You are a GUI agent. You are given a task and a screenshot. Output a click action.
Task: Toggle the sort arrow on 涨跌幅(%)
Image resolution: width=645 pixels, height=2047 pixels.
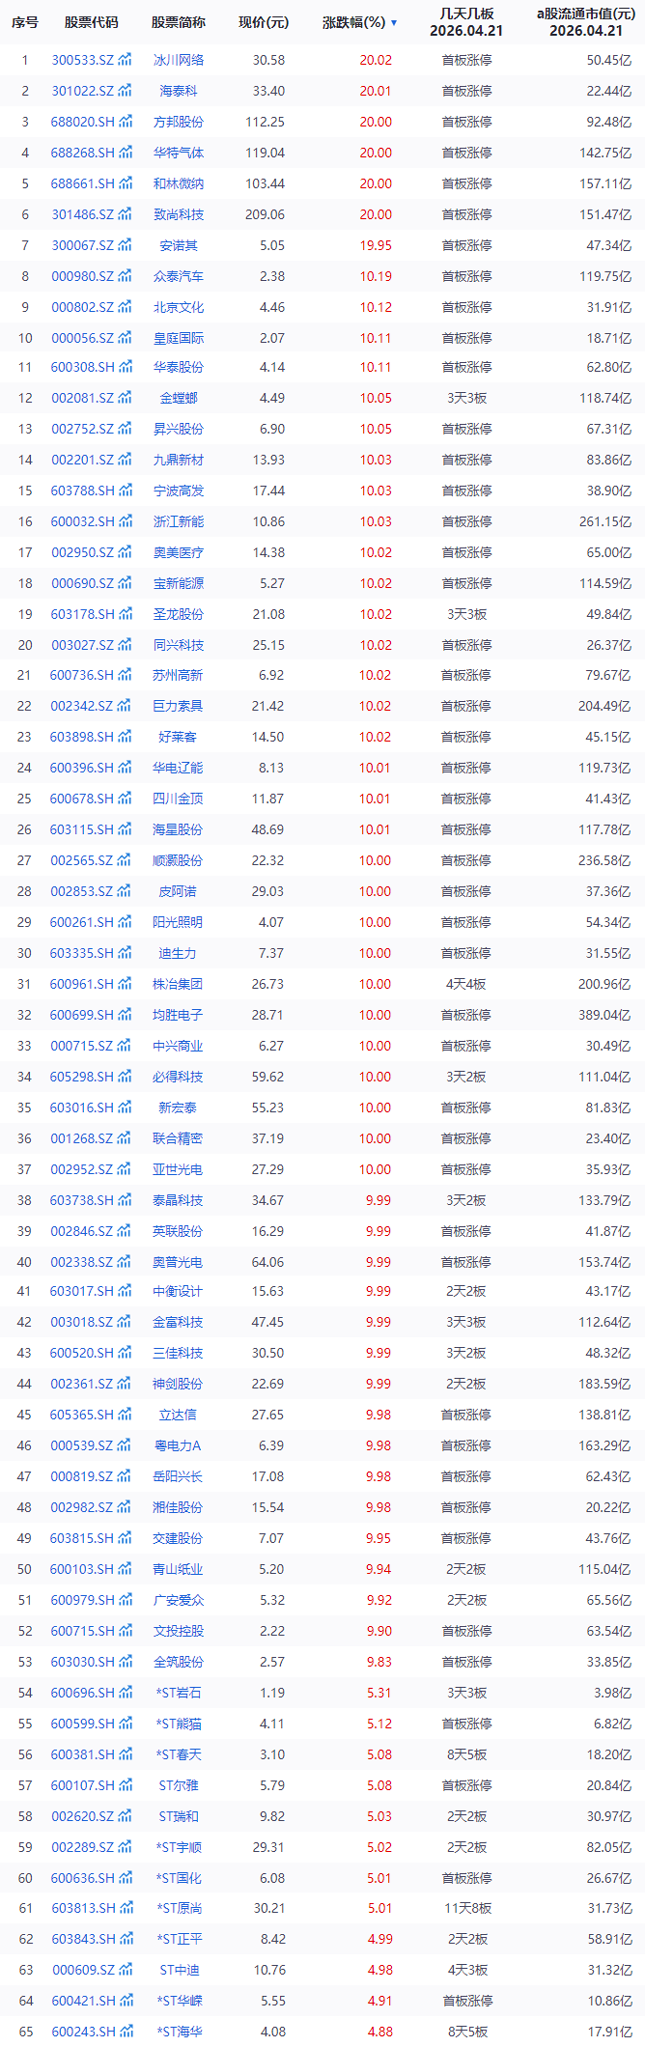point(394,23)
